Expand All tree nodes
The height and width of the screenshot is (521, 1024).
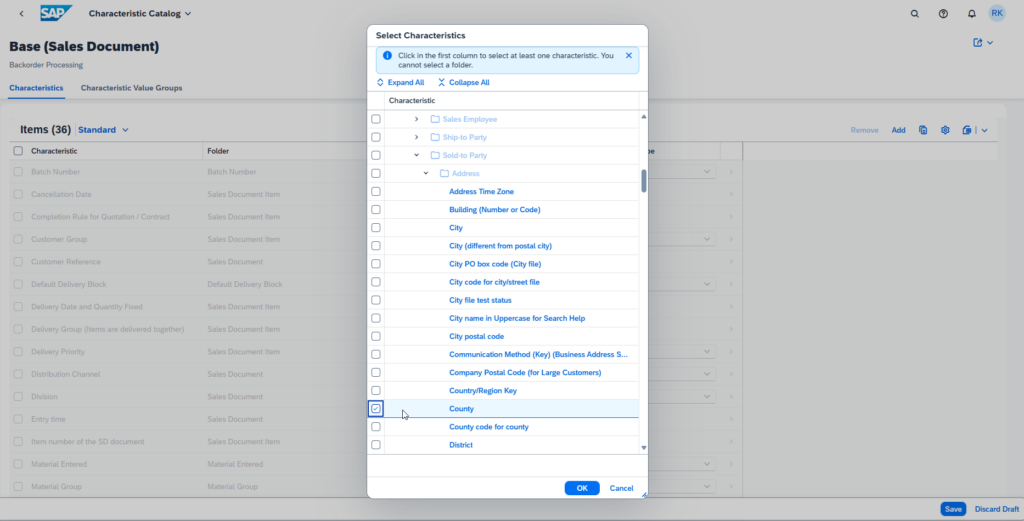coord(400,82)
